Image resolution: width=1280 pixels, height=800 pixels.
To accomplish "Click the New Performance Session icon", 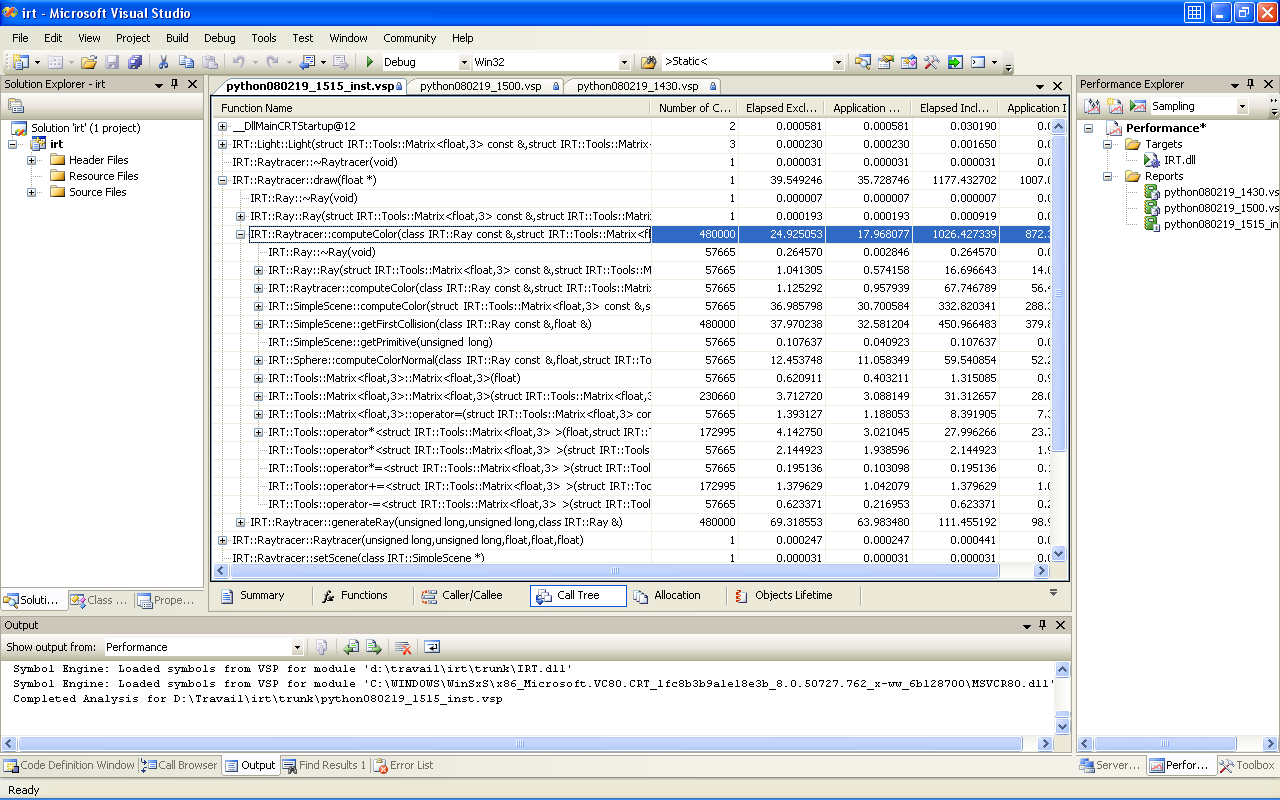I will [1115, 106].
